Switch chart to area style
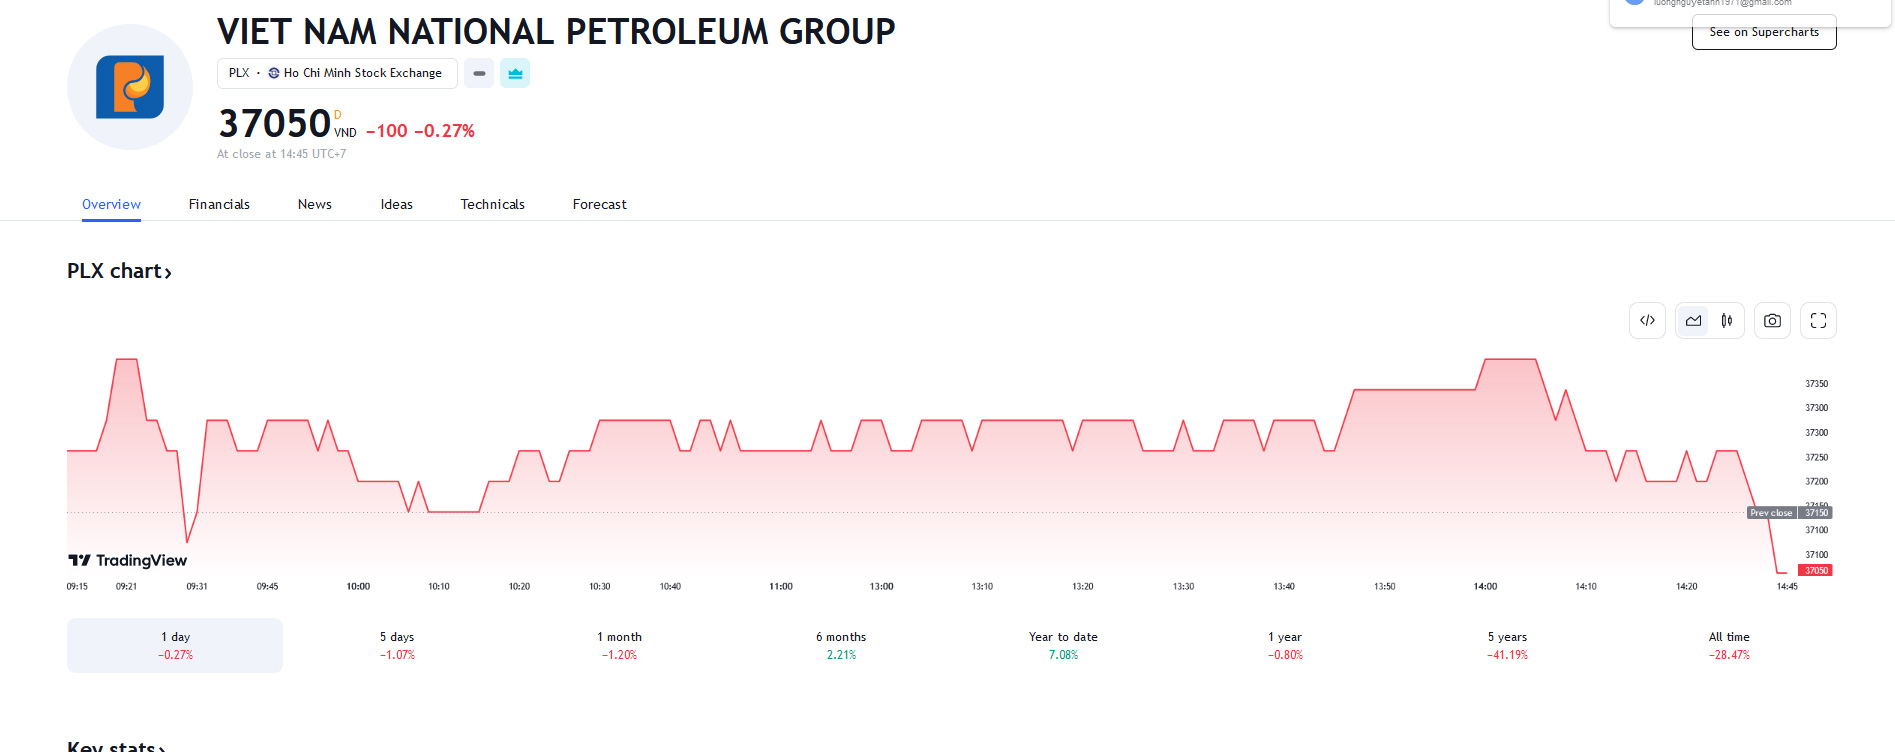The height and width of the screenshot is (752, 1895). [x=1693, y=321]
